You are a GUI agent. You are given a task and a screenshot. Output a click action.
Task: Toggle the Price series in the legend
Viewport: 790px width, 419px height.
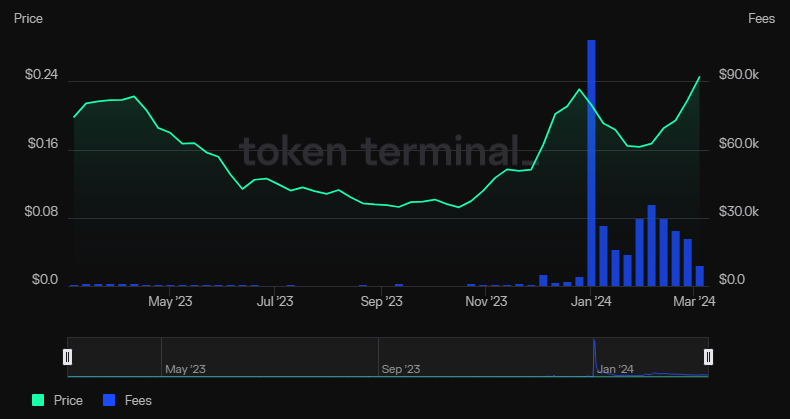[x=57, y=400]
